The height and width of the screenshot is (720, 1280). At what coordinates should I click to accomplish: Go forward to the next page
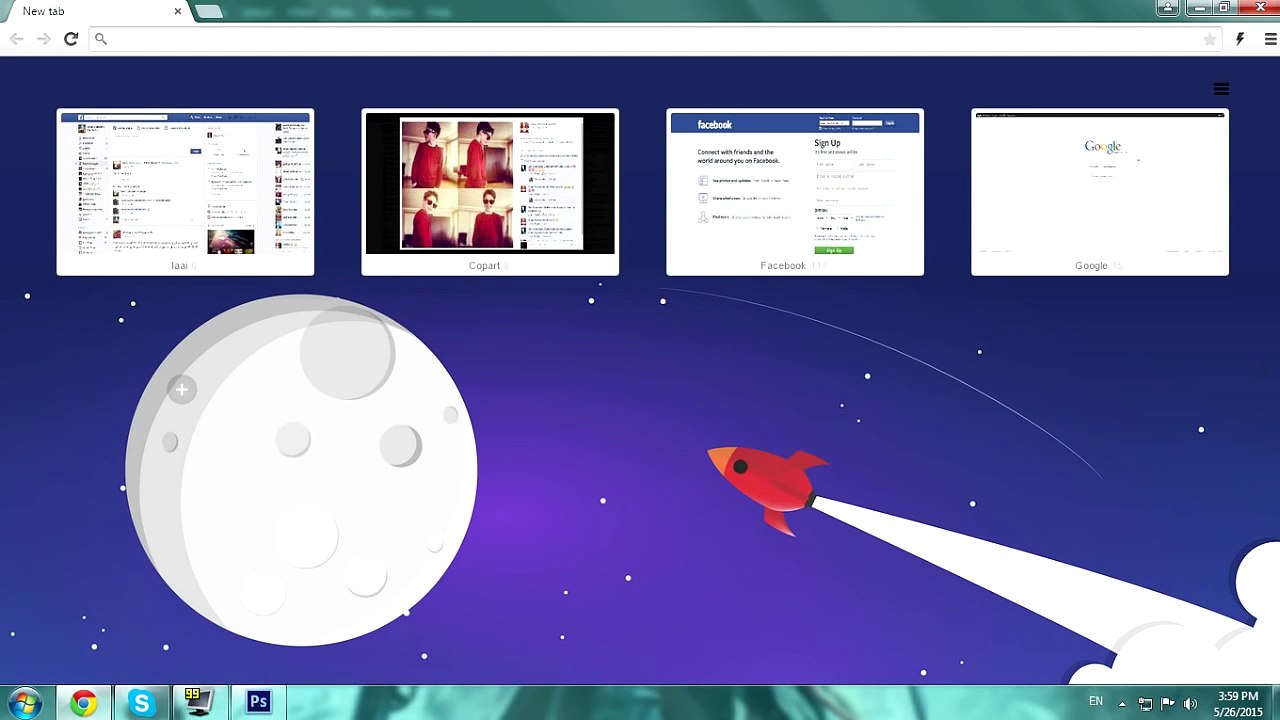44,39
